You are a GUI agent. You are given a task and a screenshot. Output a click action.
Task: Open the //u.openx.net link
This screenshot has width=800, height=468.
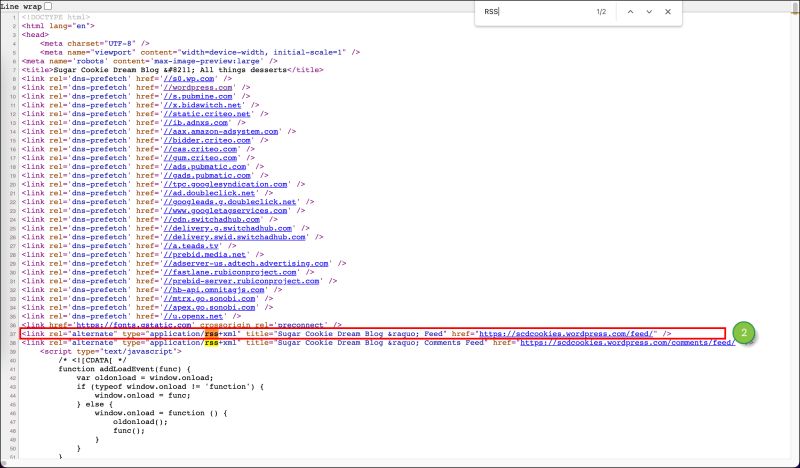(x=193, y=316)
